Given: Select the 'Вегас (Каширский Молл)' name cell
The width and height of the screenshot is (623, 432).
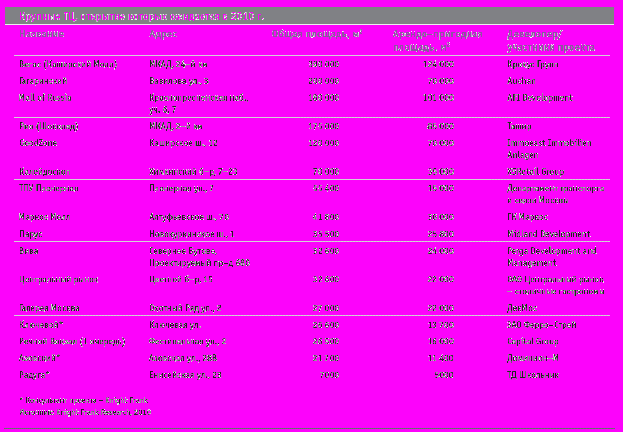Looking at the screenshot, I should pos(68,64).
